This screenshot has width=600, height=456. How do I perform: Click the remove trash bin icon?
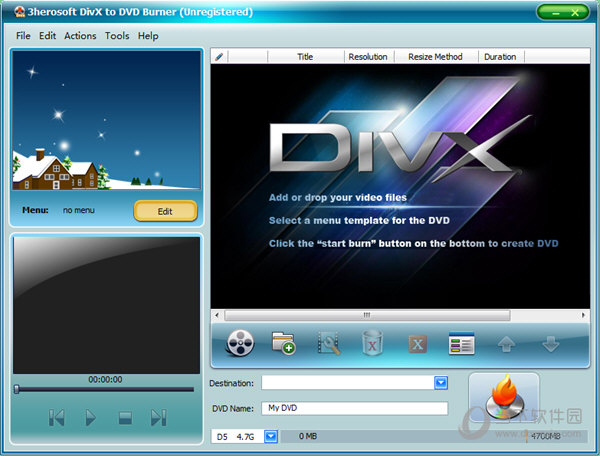[372, 343]
